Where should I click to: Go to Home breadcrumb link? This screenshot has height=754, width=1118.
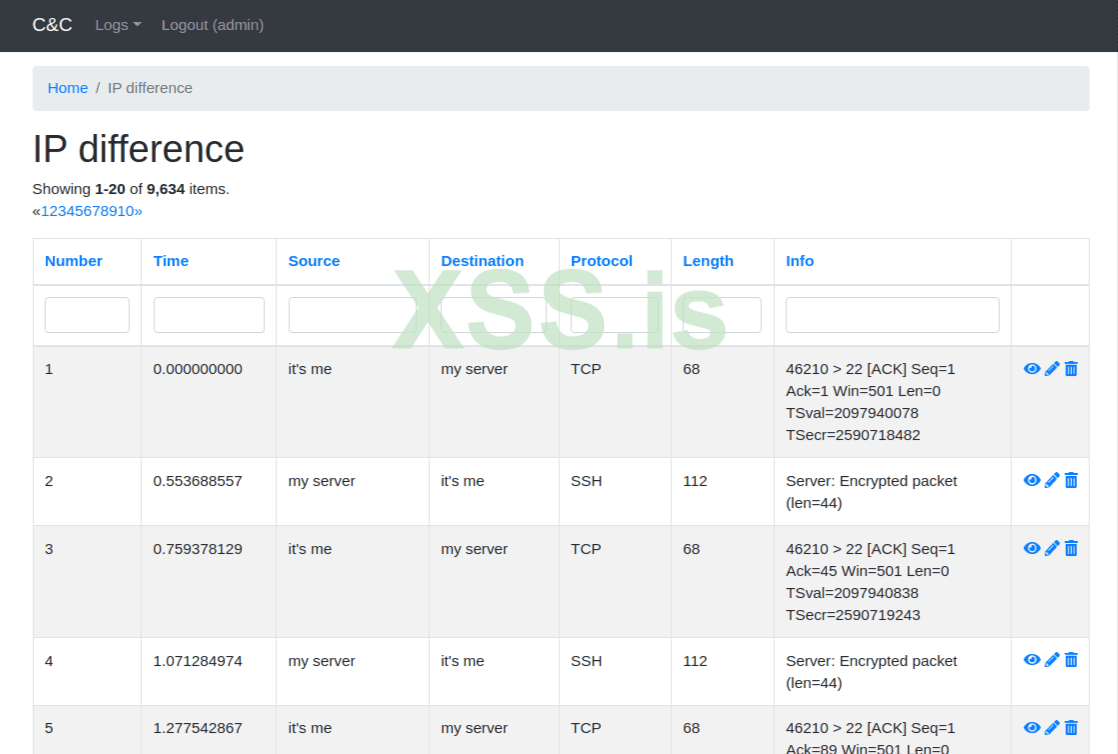(68, 88)
